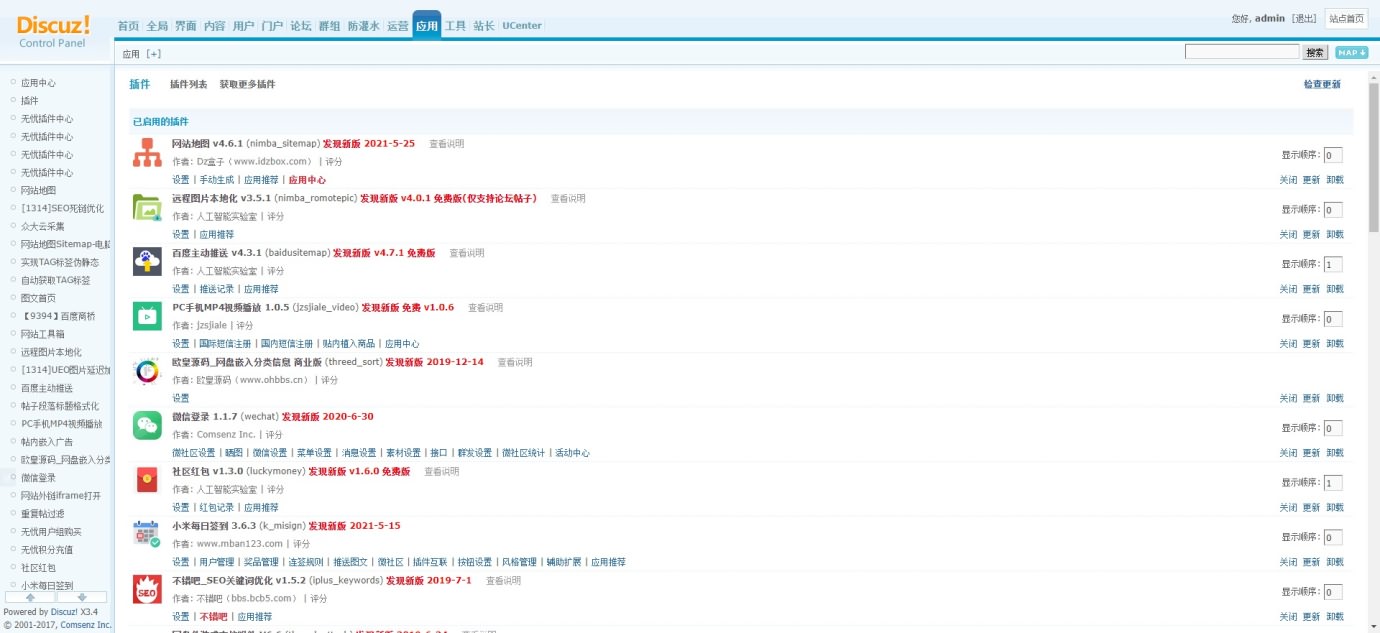Click 关闭 for the 微信登录 plugin
This screenshot has width=1380, height=633.
1288,453
